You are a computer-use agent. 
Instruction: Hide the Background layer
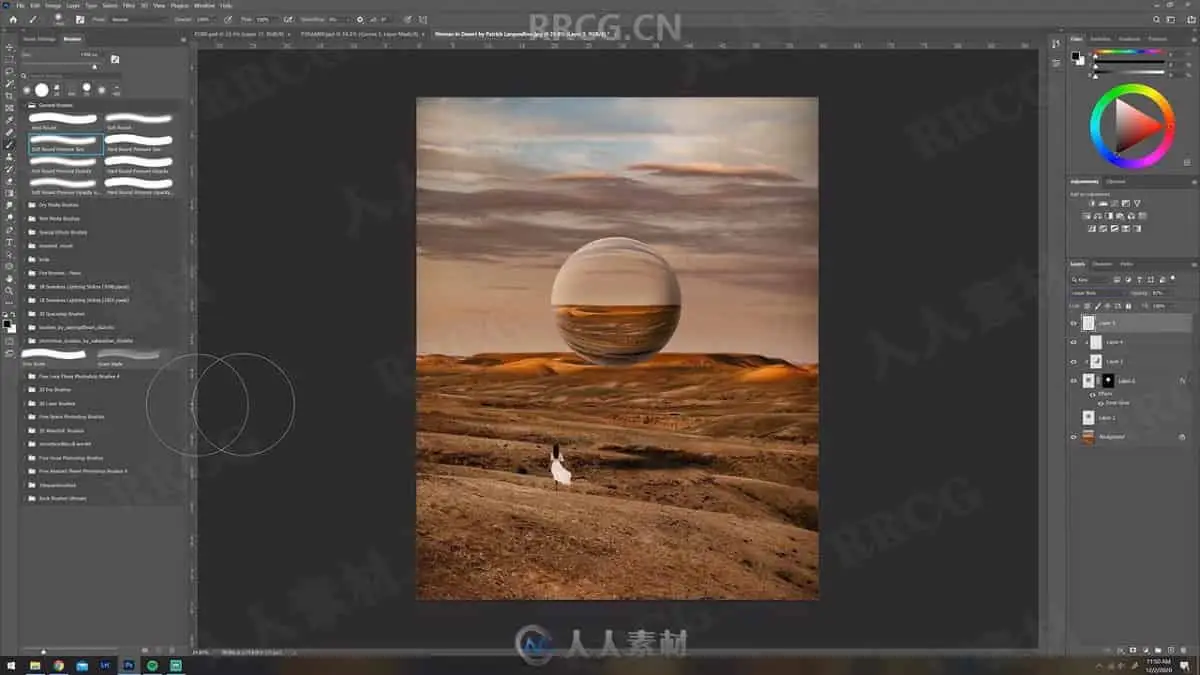pos(1074,437)
